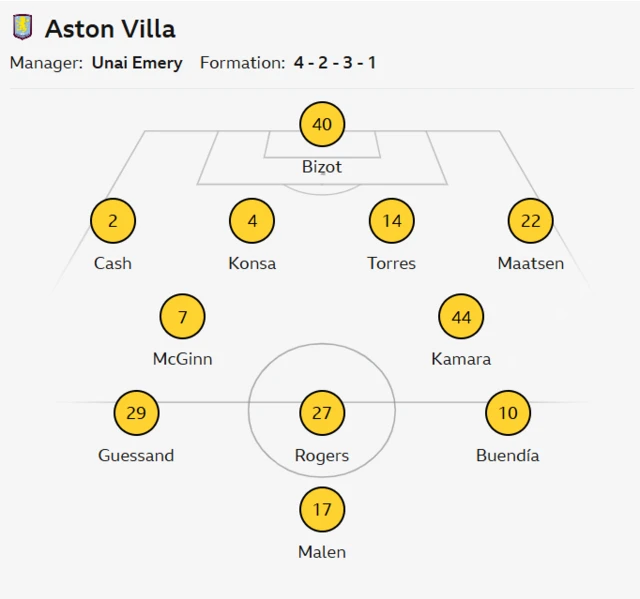
Task: Click Buendía's number 10 circle
Action: coord(508,413)
